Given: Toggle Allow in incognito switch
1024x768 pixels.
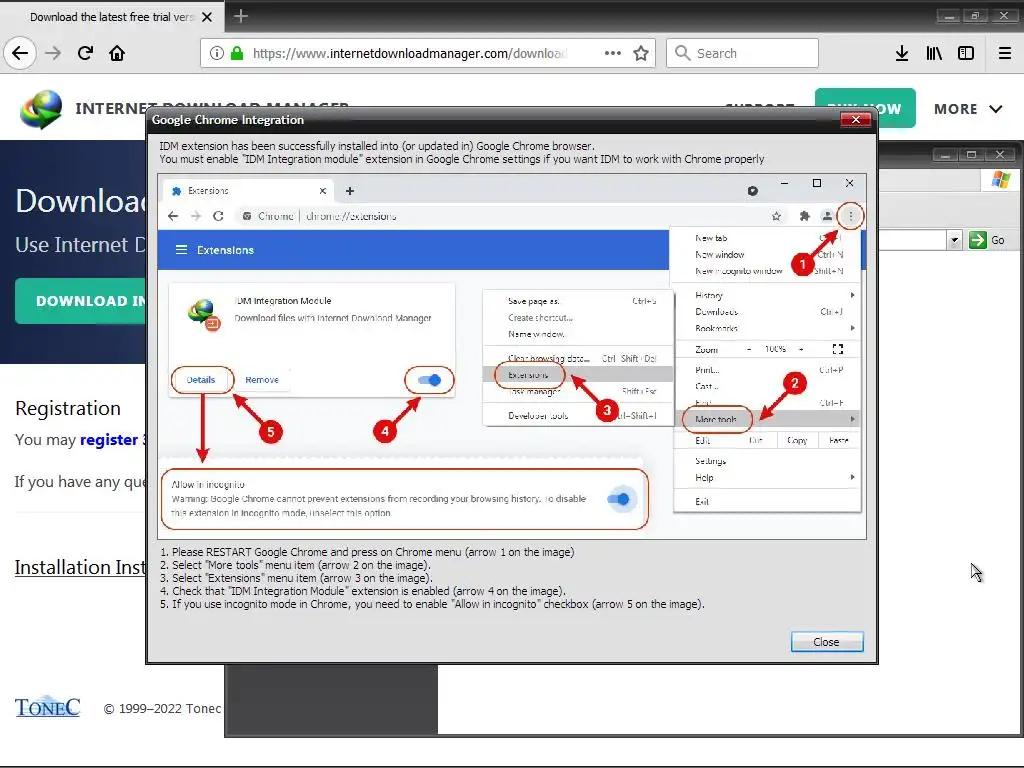Looking at the screenshot, I should [x=618, y=500].
